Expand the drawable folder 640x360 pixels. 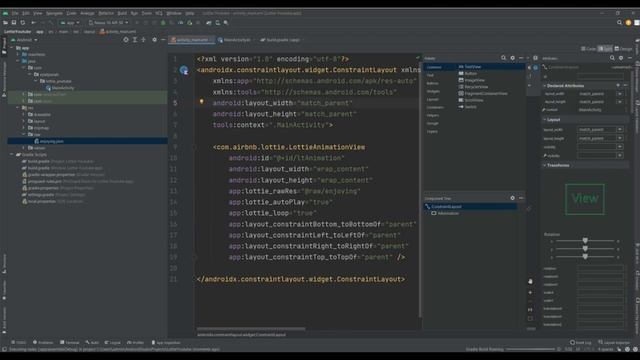(x=24, y=115)
